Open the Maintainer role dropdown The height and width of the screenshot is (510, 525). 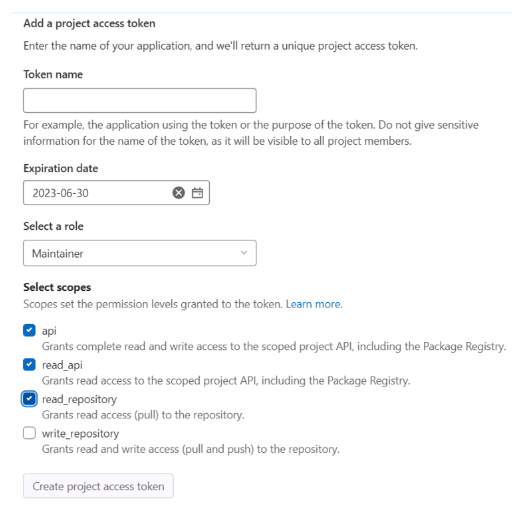click(140, 253)
